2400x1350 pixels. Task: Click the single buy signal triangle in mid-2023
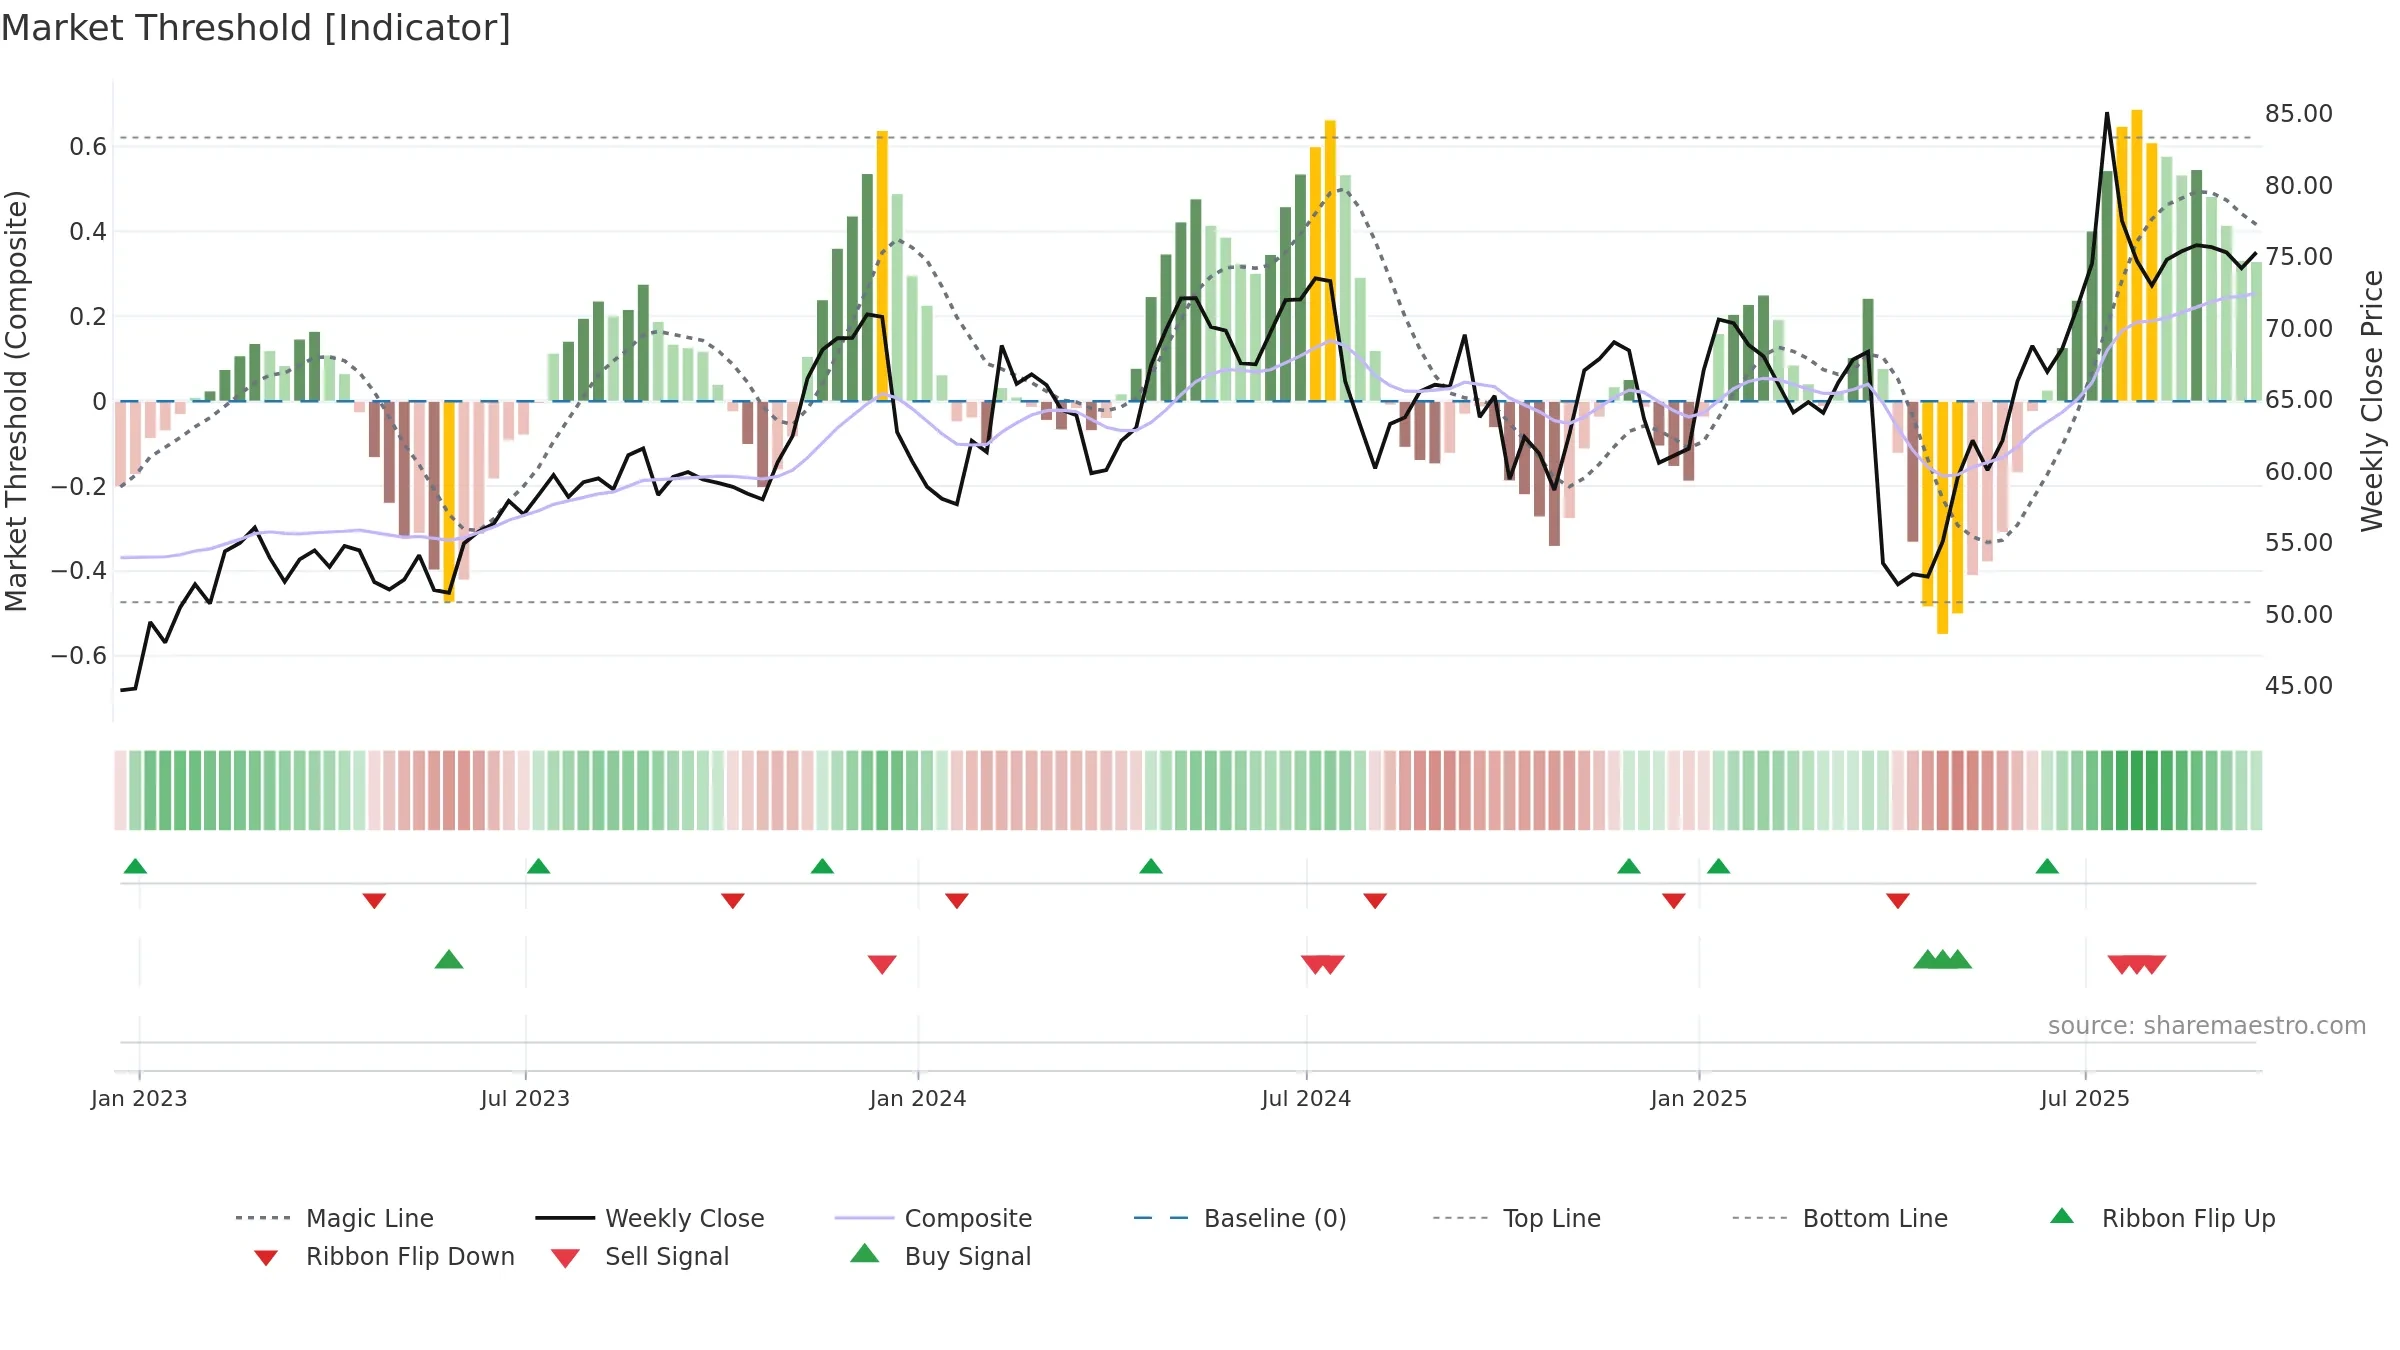click(449, 959)
